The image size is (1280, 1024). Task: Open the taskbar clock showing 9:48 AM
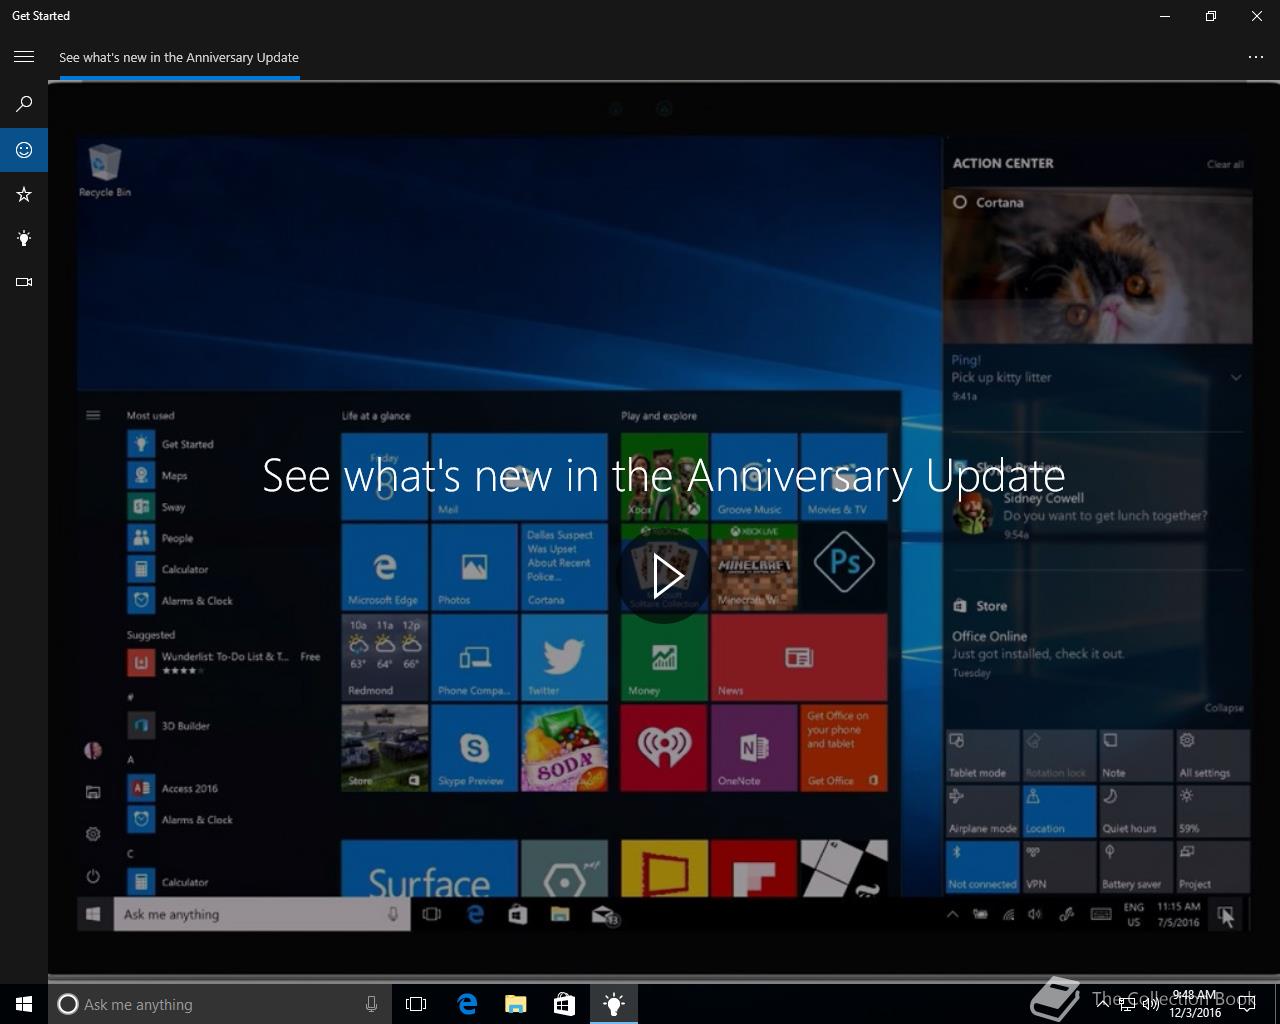(1194, 1004)
